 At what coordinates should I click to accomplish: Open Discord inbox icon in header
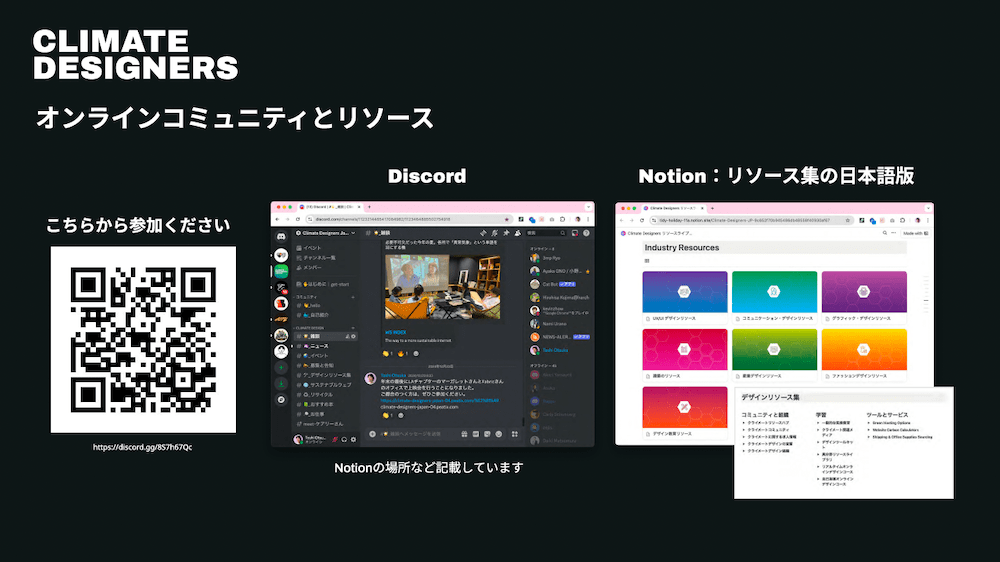pos(575,233)
